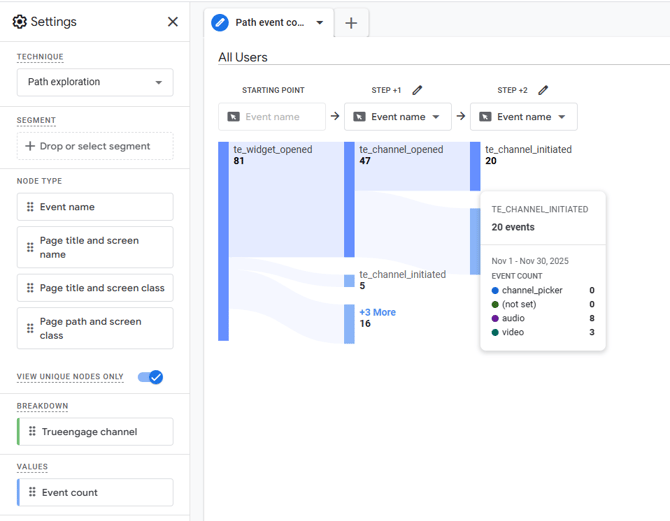Open Step +1 Event name dropdown

coord(397,117)
